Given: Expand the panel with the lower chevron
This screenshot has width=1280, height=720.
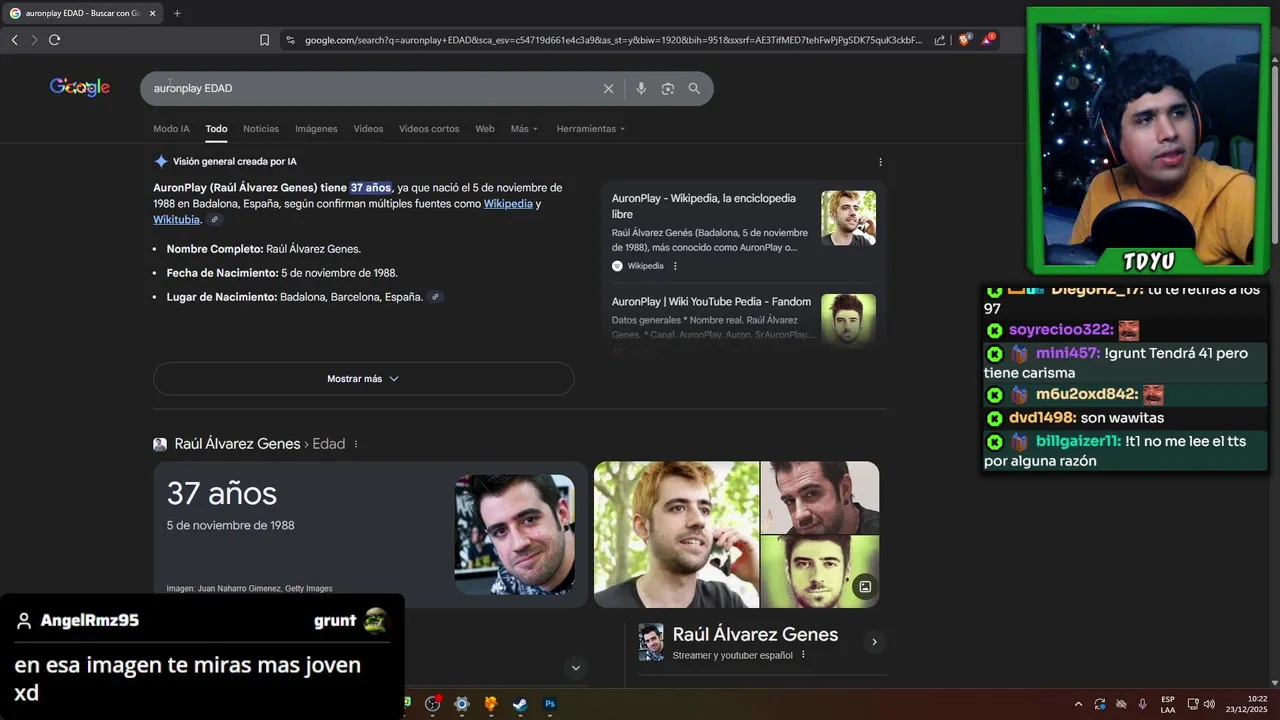Looking at the screenshot, I should coord(575,667).
